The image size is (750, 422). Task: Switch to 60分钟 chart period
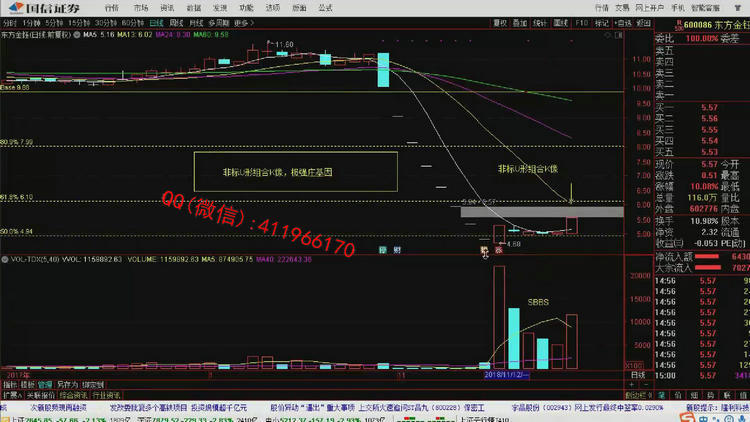pyautogui.click(x=132, y=23)
